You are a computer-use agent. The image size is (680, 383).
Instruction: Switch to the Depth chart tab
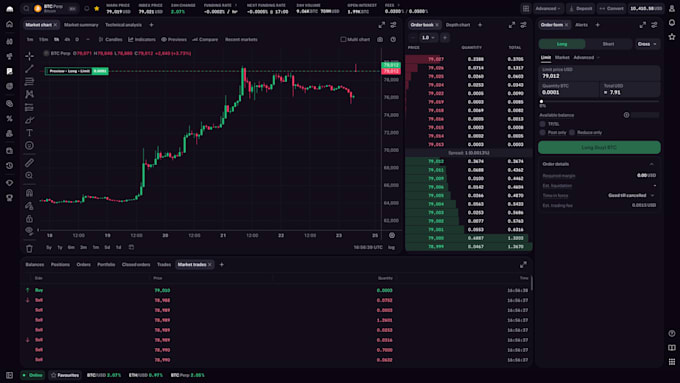(458, 25)
